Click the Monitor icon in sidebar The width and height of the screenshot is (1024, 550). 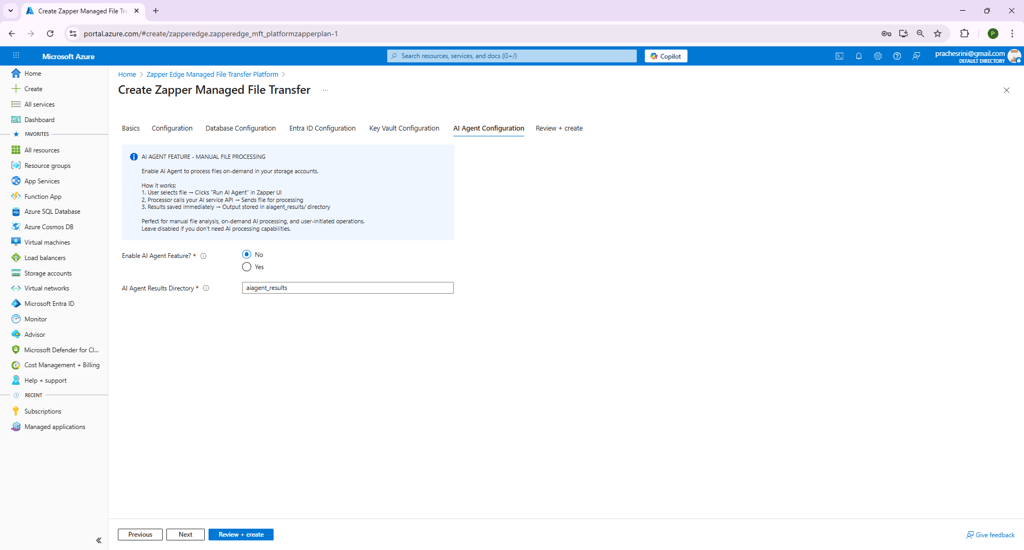tap(16, 319)
